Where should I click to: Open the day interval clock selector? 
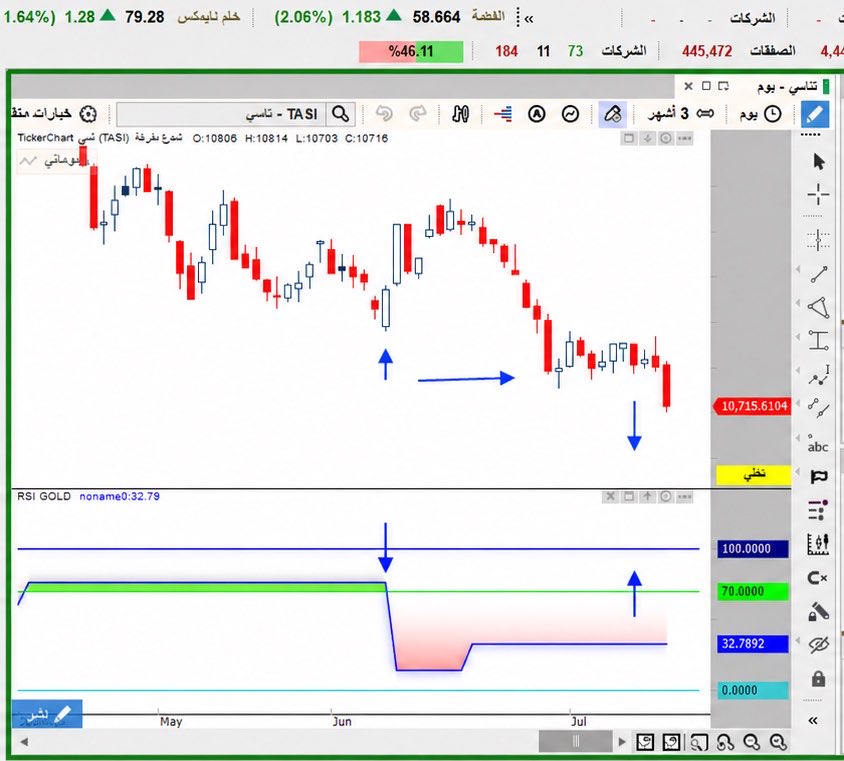coord(759,114)
